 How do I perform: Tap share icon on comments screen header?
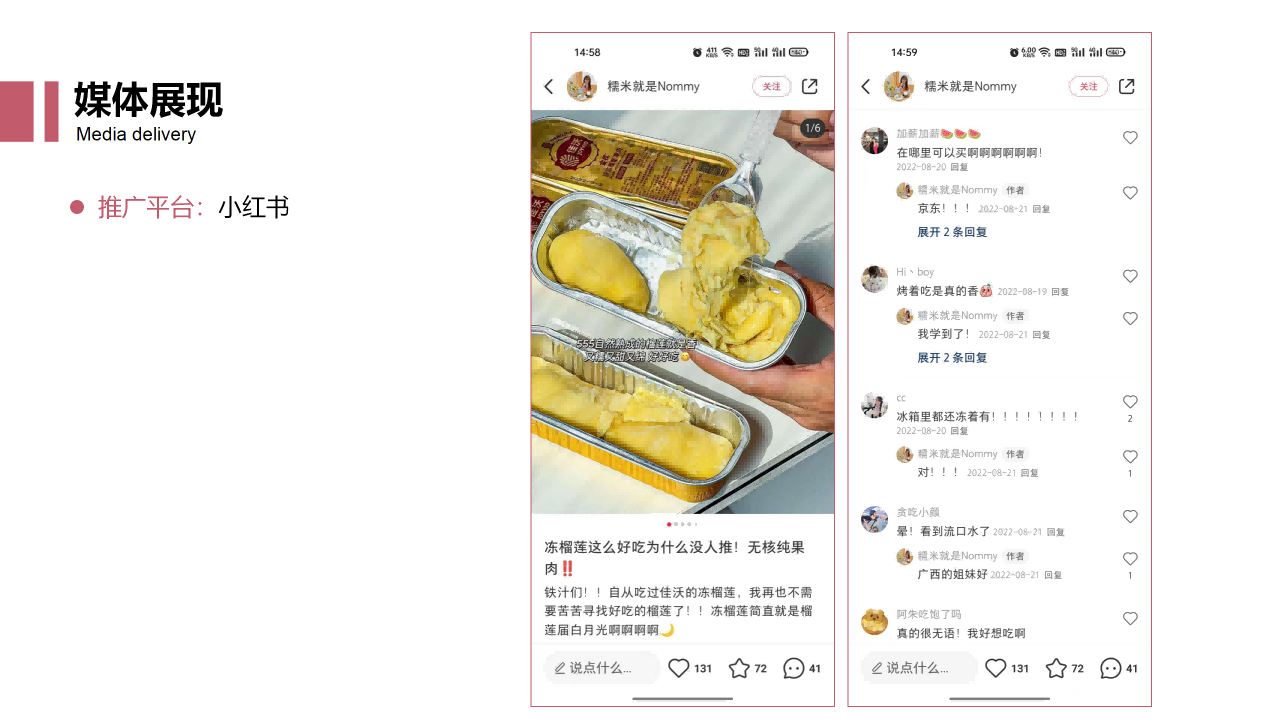1127,87
